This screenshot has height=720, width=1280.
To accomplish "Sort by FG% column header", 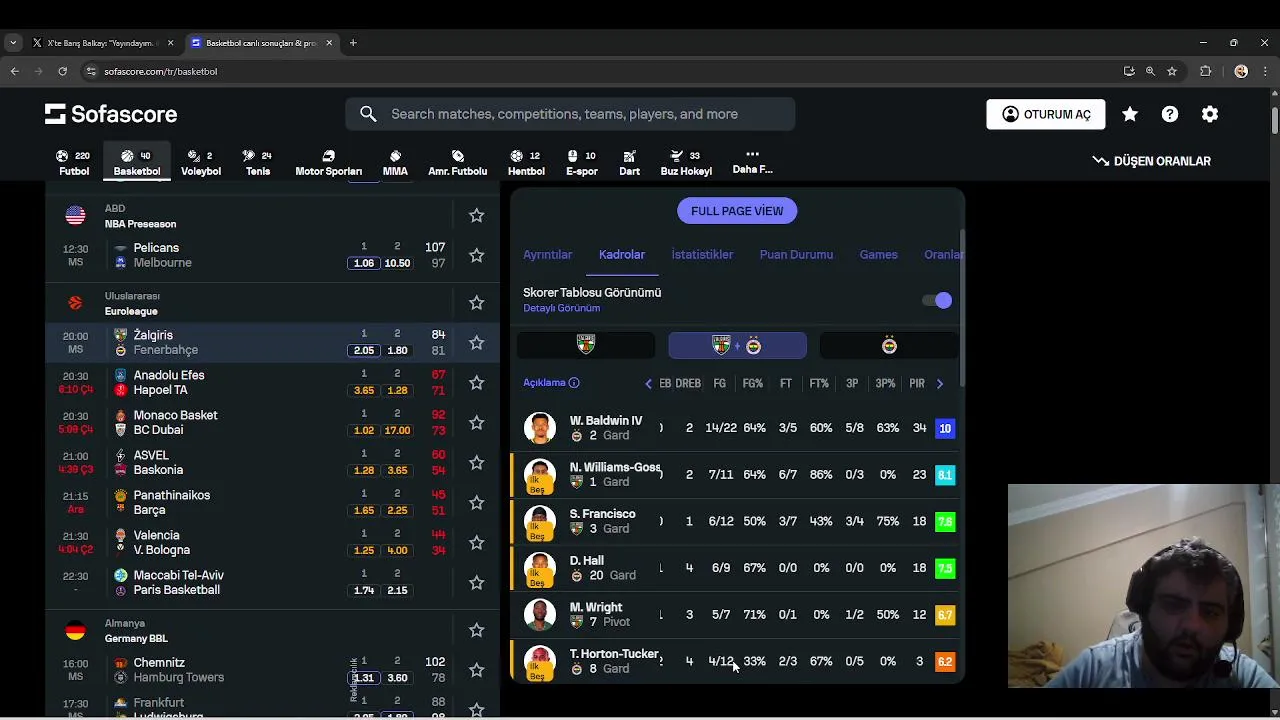I will click(x=753, y=383).
